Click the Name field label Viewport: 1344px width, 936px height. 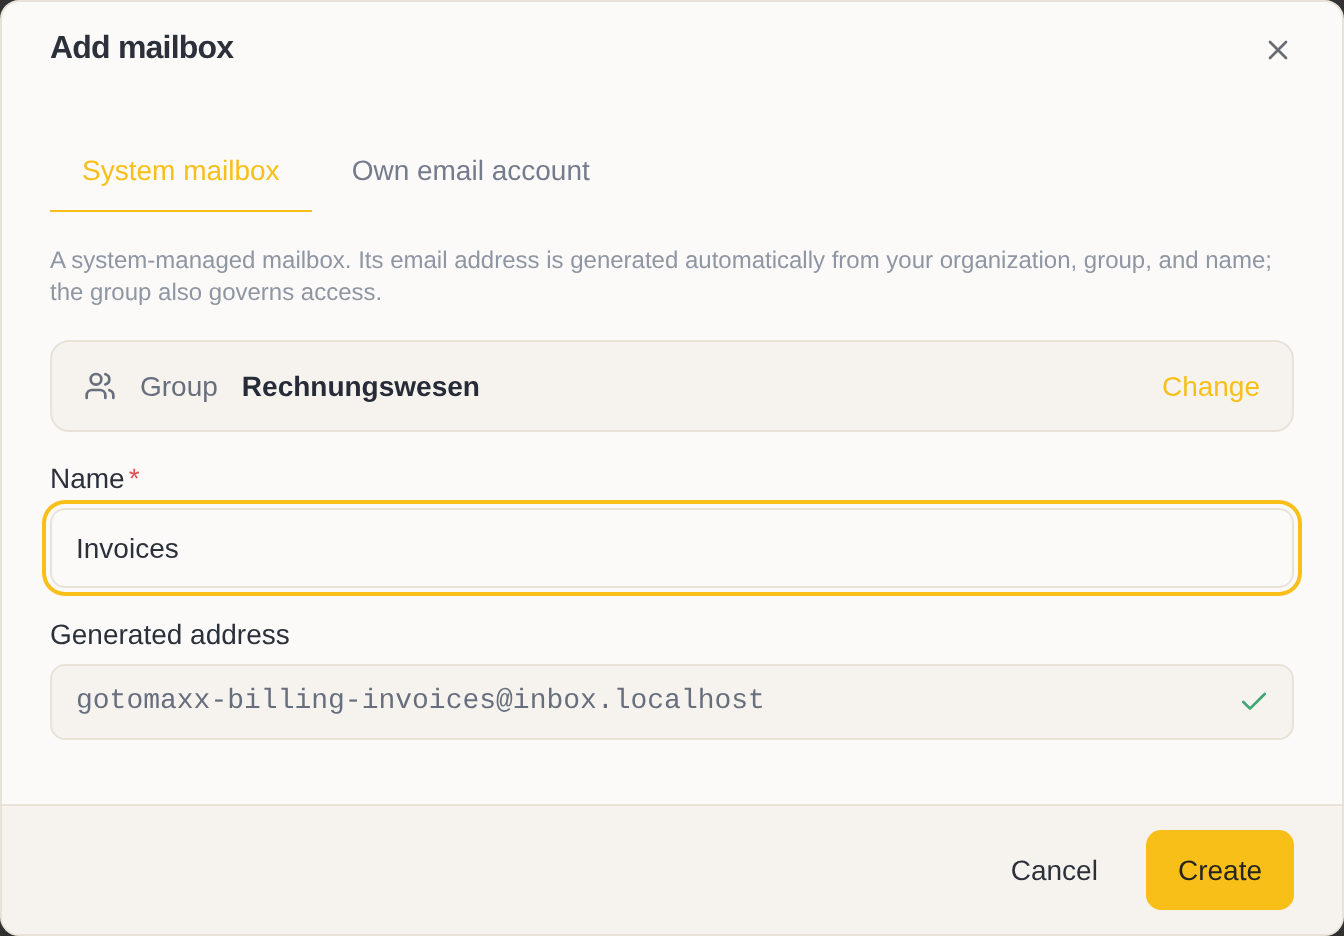tap(87, 479)
